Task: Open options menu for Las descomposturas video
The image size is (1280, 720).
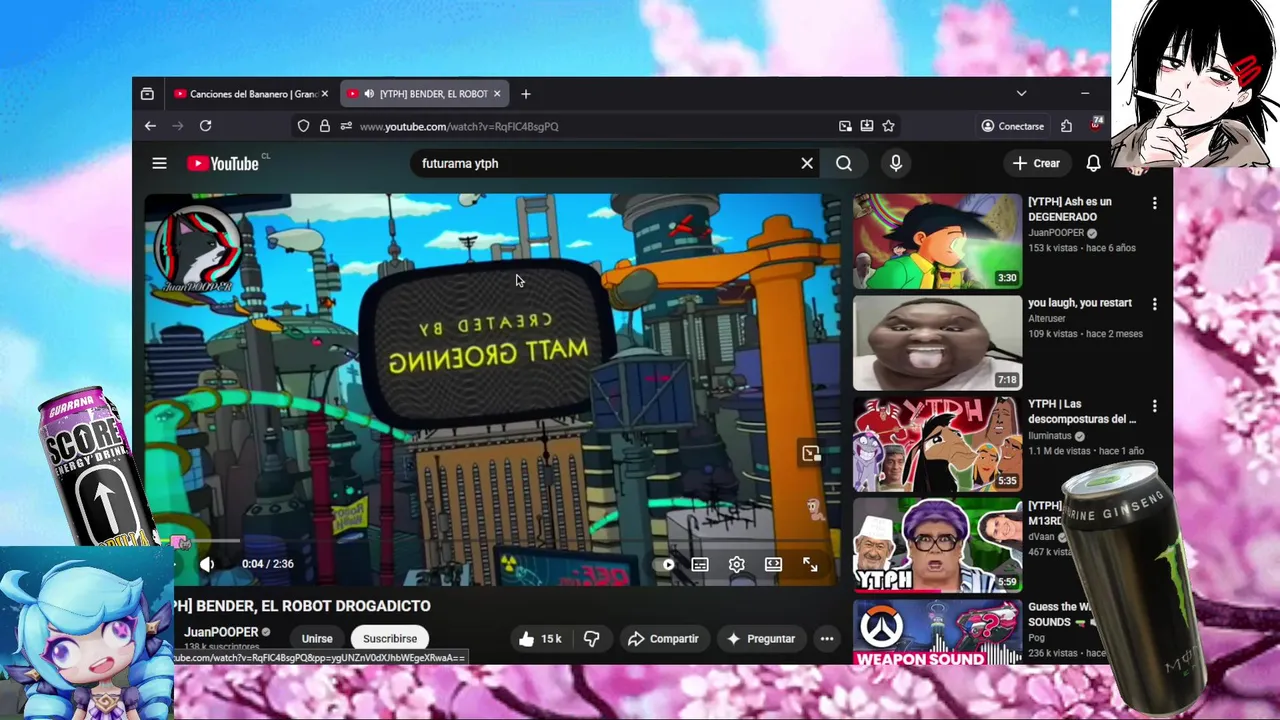Action: (1154, 406)
